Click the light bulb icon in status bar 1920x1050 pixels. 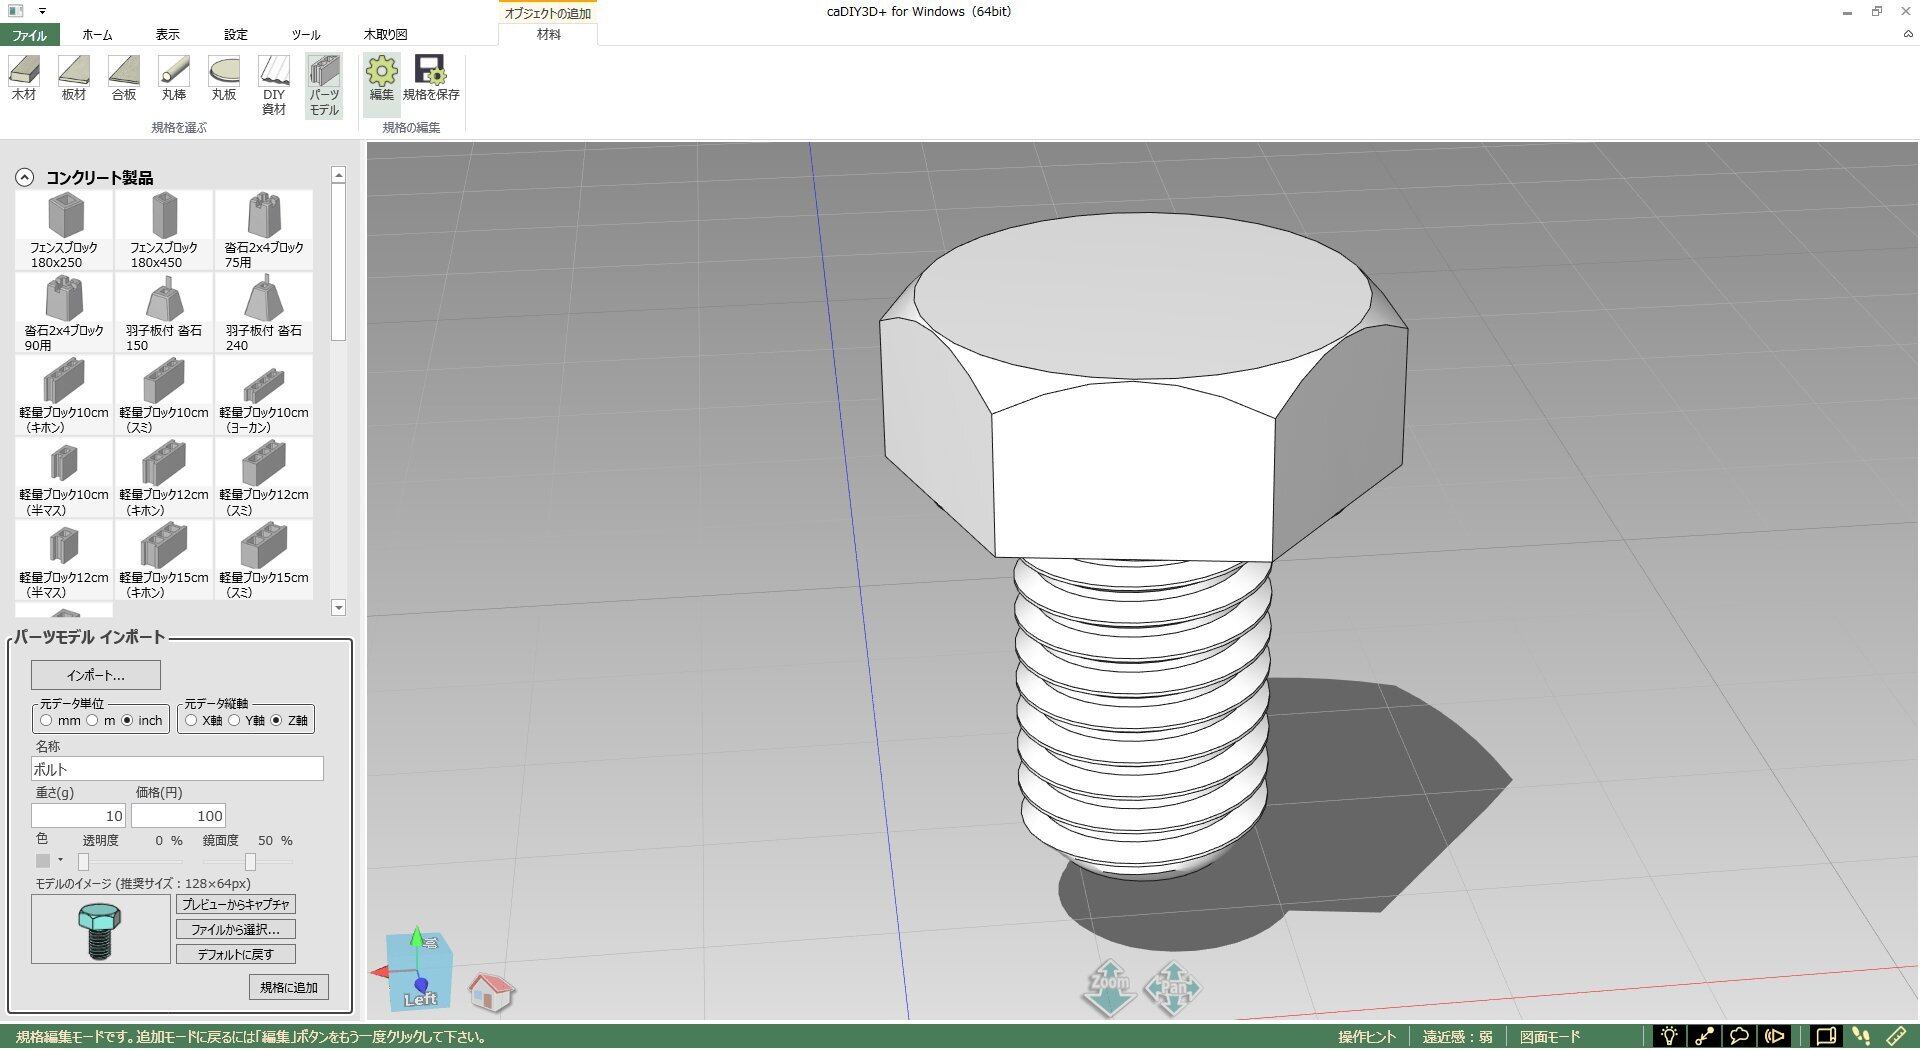tap(1668, 1036)
